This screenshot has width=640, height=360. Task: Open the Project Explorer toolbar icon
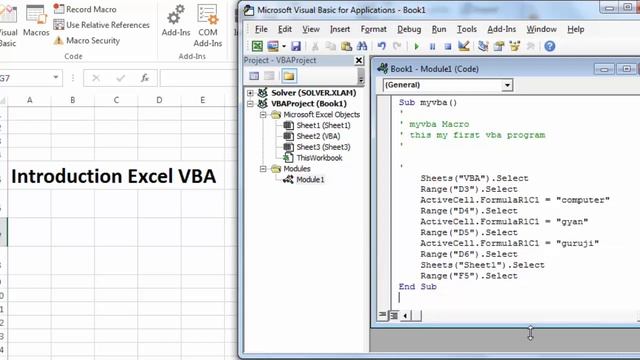click(x=483, y=46)
